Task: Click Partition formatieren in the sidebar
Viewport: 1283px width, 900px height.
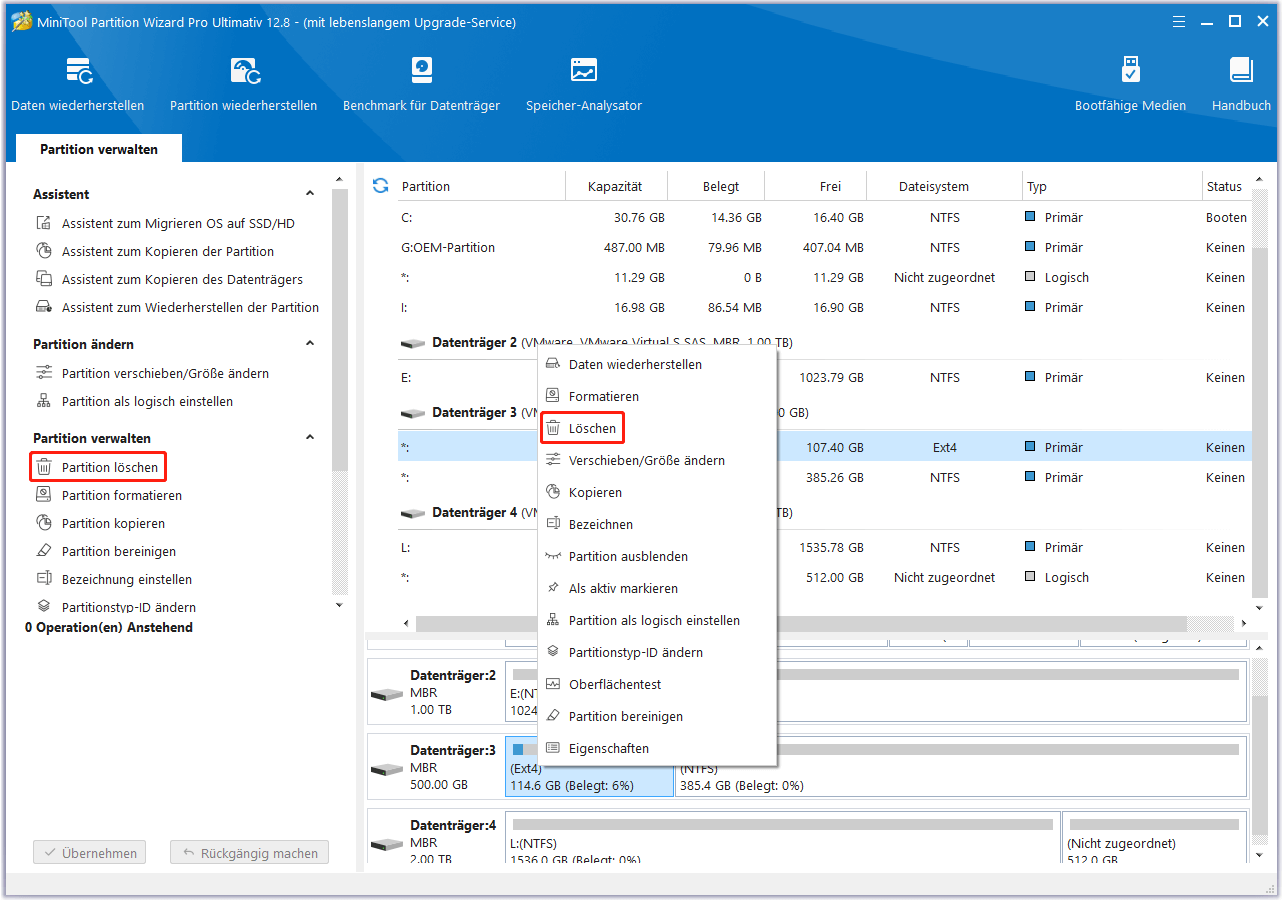Action: tap(109, 496)
